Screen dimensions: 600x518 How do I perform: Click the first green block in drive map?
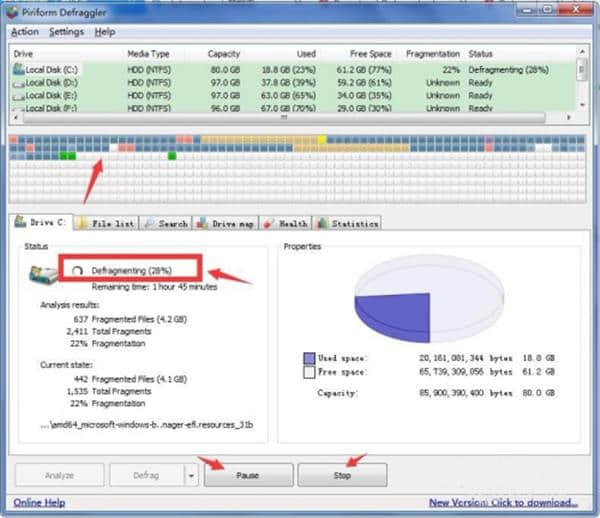[x=63, y=156]
